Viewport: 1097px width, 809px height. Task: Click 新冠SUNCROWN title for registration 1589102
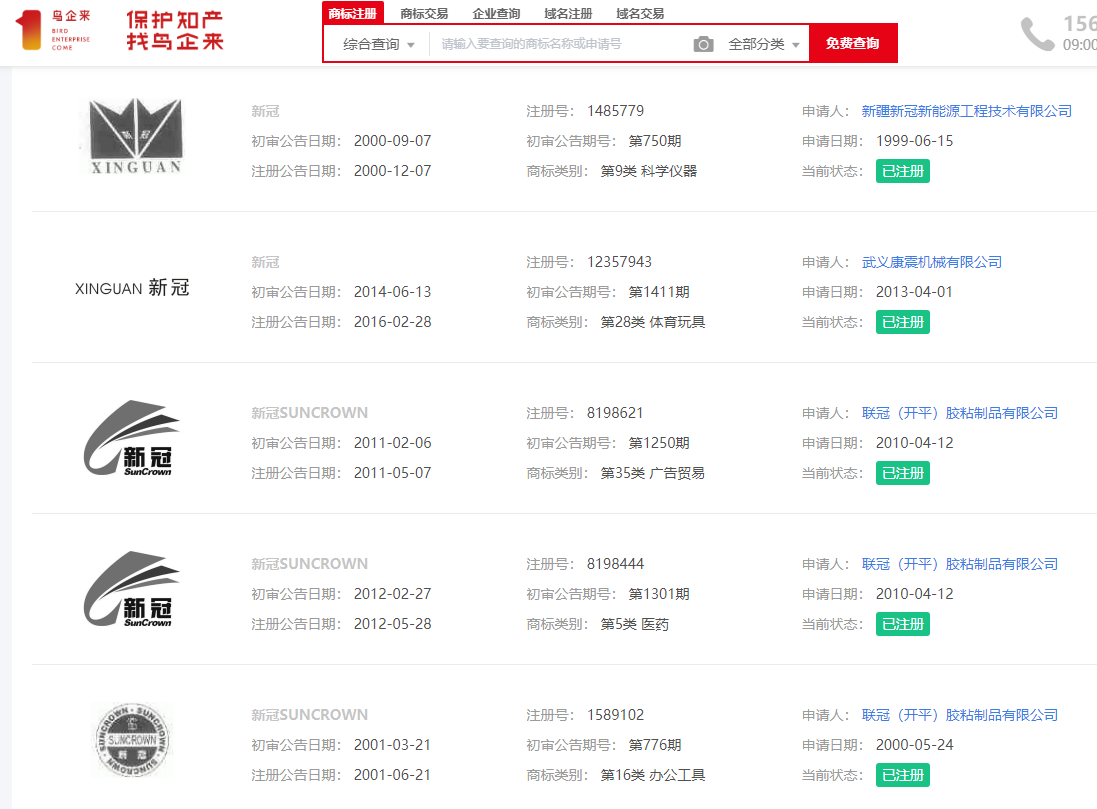(309, 715)
